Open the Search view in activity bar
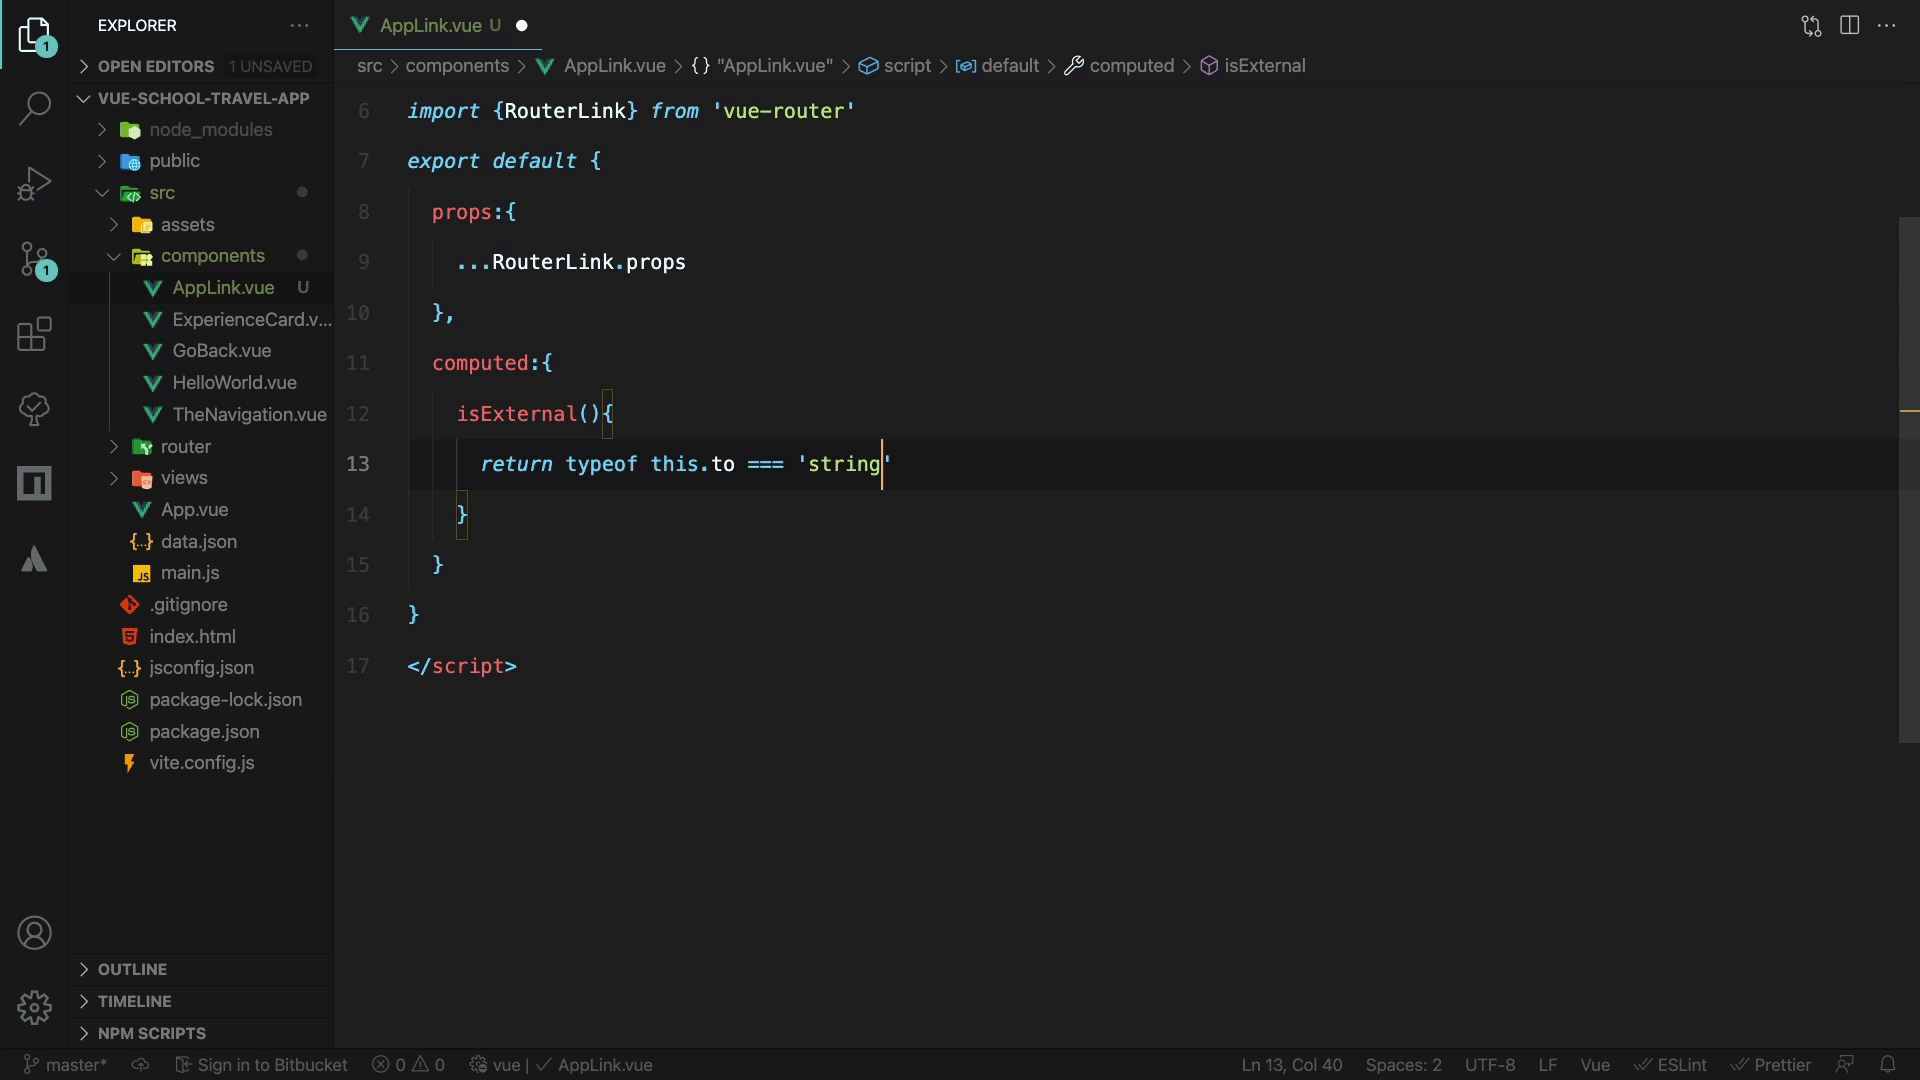The image size is (1920, 1080). pos(34,108)
